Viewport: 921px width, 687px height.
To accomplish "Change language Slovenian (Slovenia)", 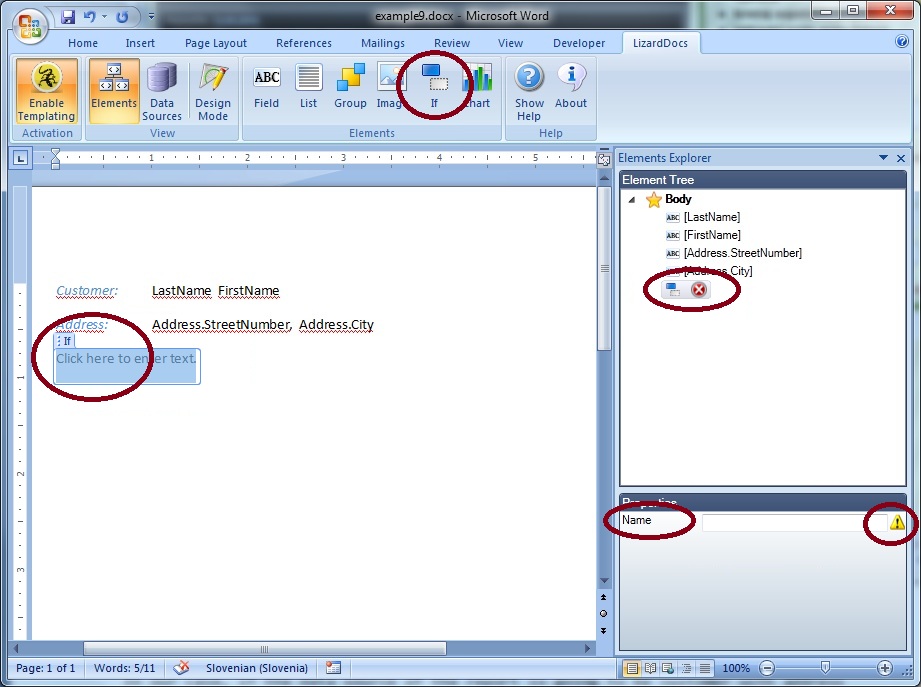I will click(257, 668).
